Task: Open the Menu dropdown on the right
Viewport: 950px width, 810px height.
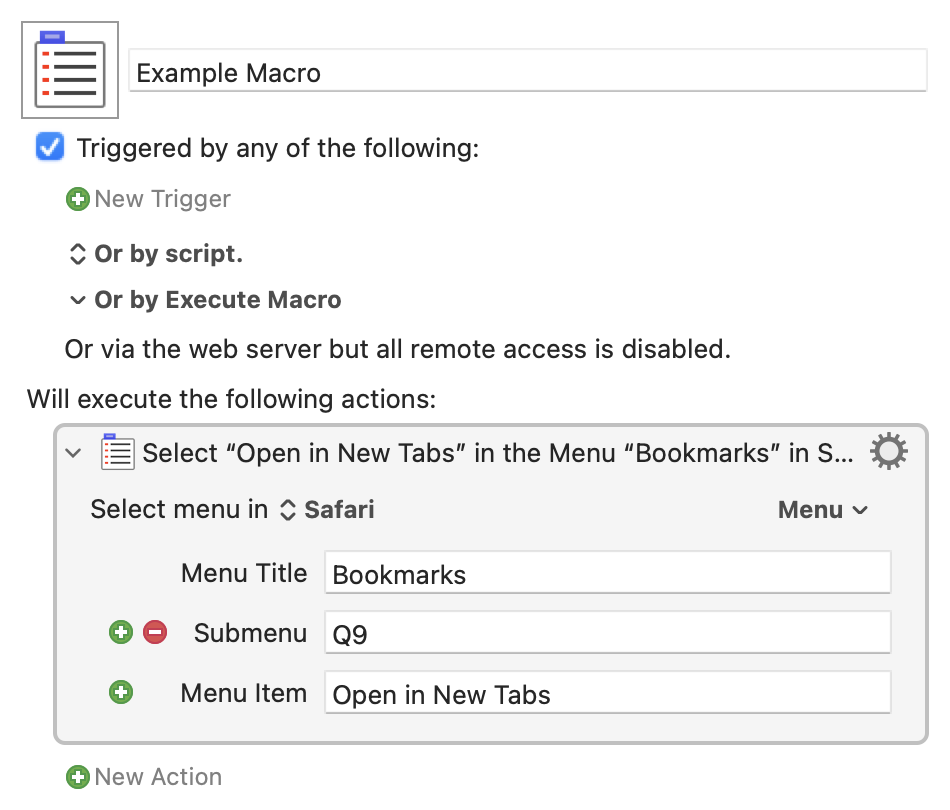Action: 823,510
